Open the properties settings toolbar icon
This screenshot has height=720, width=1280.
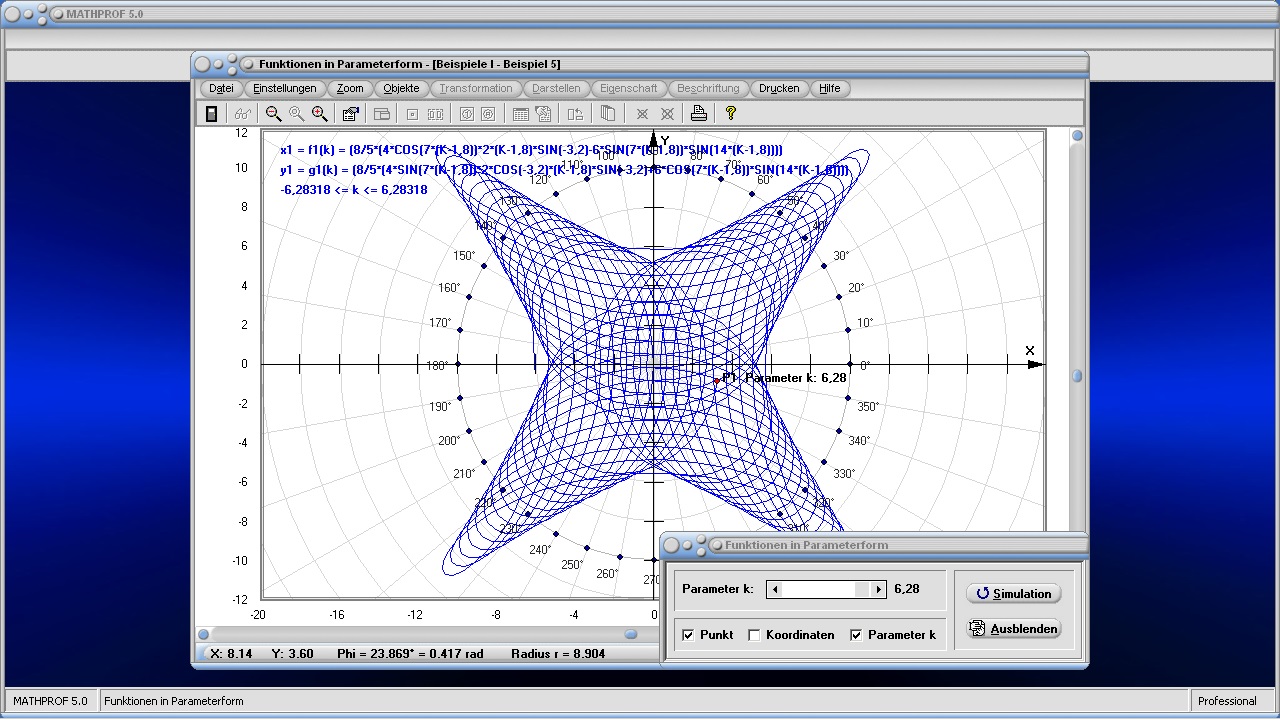coord(350,114)
